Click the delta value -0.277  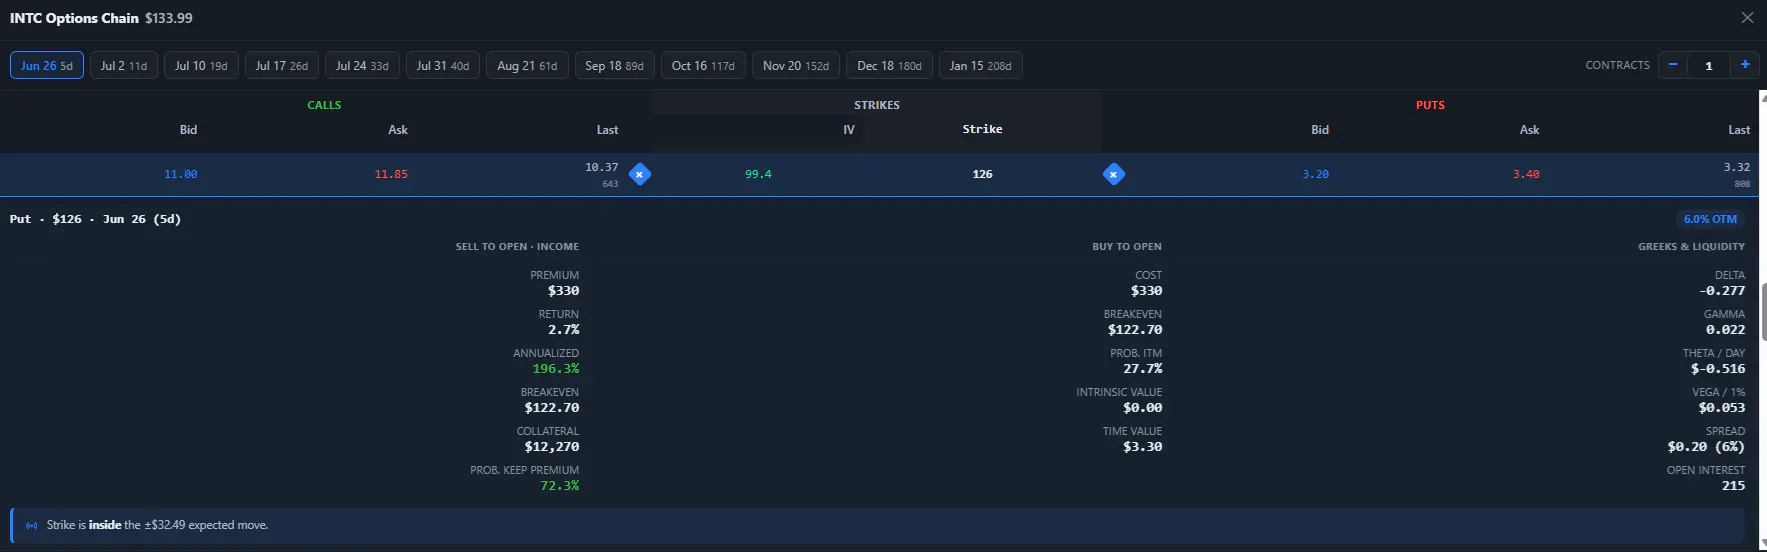point(1722,291)
